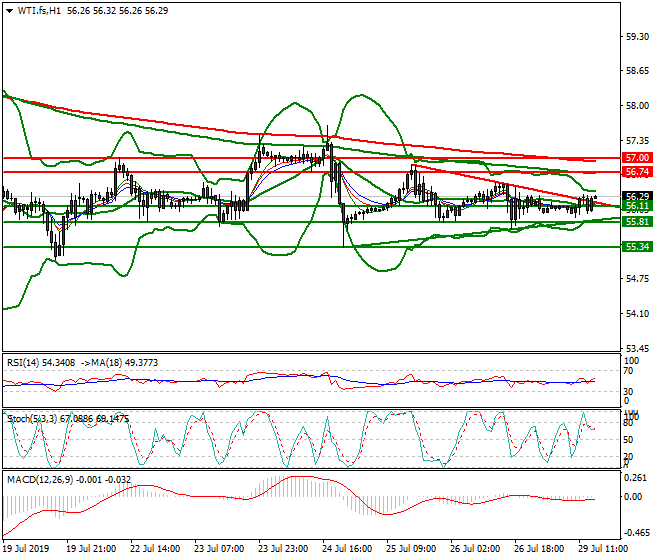Select the 23 Jul 07:00 time label
Viewport: 660px width, 560px height.
[219, 549]
